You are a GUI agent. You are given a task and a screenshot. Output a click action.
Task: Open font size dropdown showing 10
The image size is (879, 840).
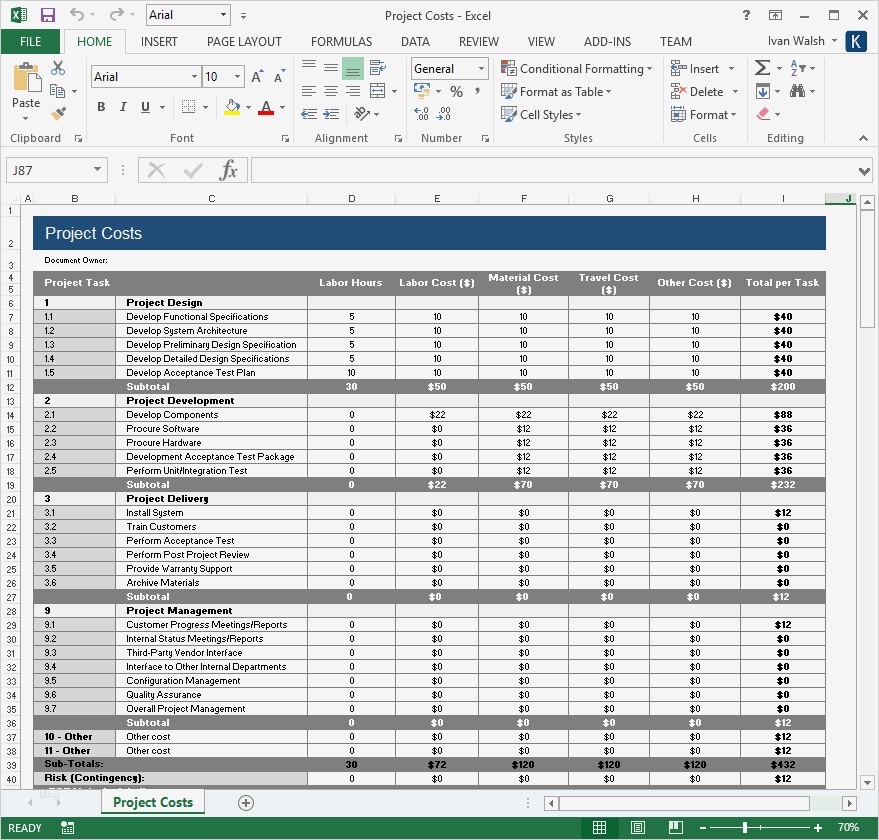[x=238, y=76]
